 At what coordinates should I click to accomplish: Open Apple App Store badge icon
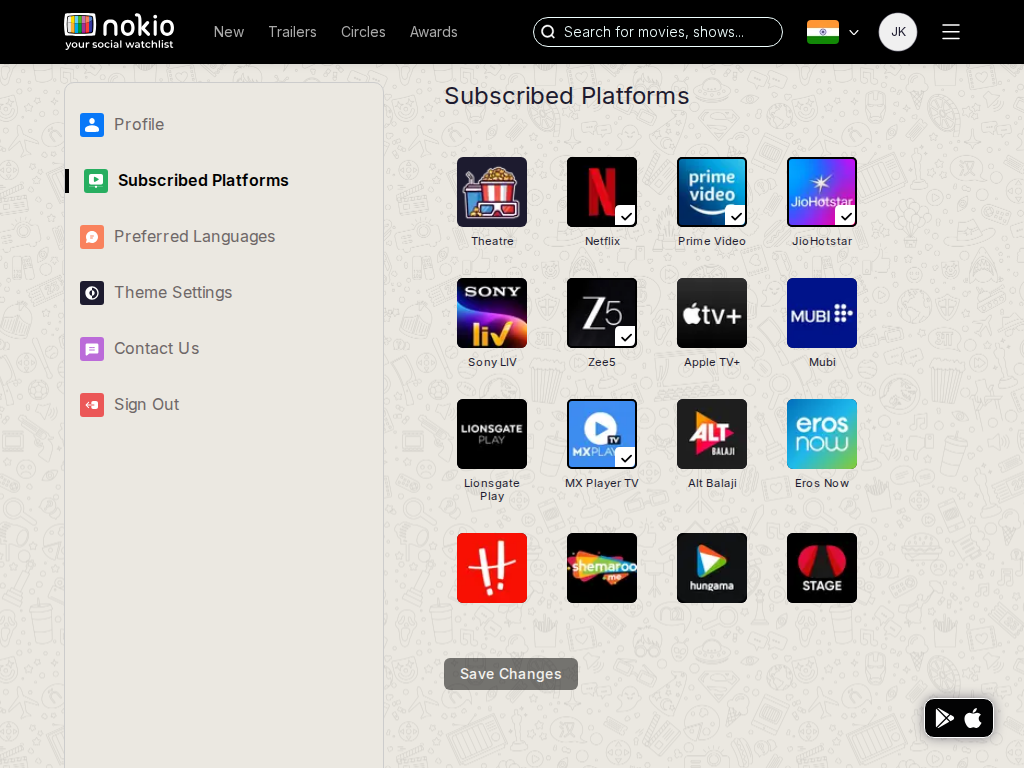973,718
